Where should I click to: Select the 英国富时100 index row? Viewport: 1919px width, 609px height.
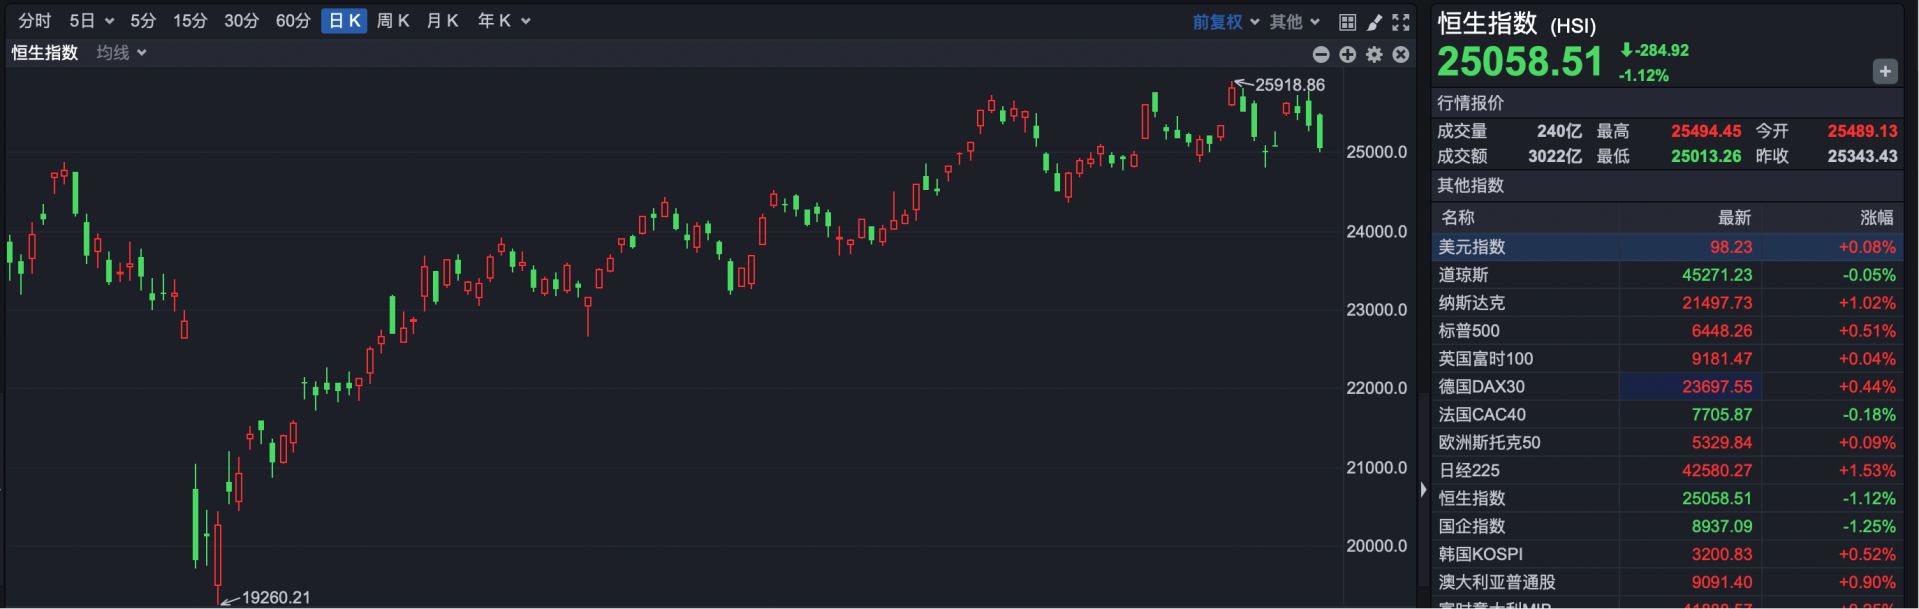pos(1667,359)
